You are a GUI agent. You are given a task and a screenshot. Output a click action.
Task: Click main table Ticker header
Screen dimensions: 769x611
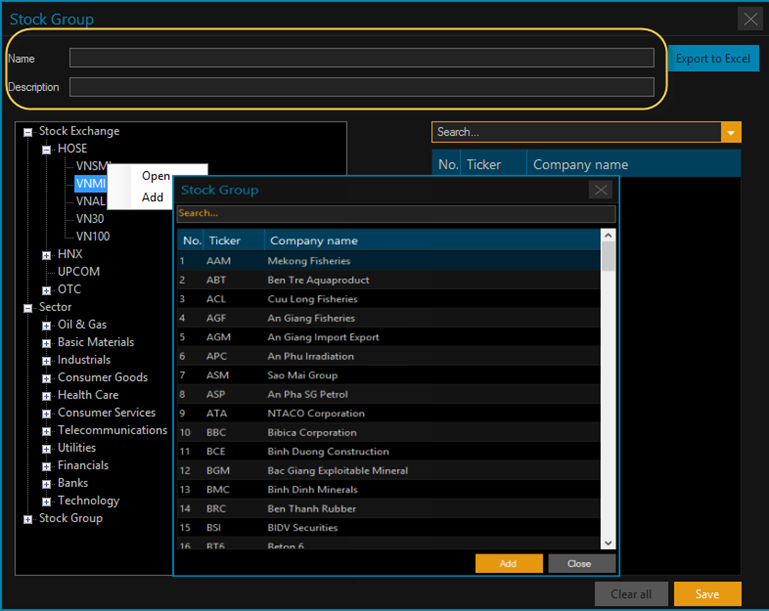click(x=493, y=164)
